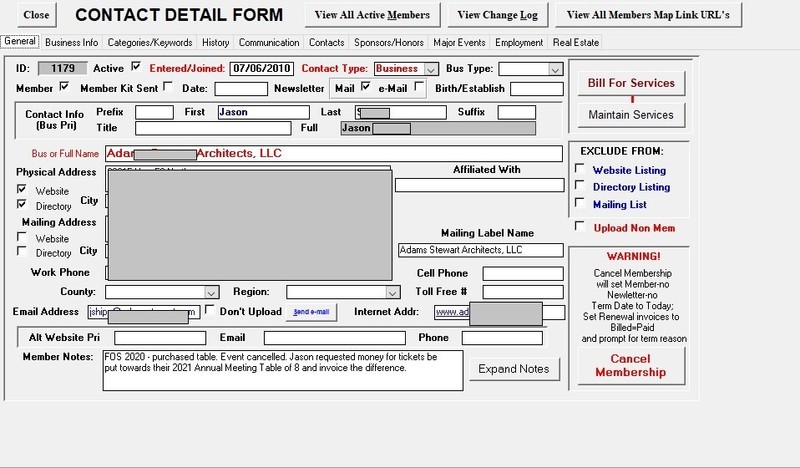Open the Categories/Keywords tab
Screen dimensions: 800x468
150,42
